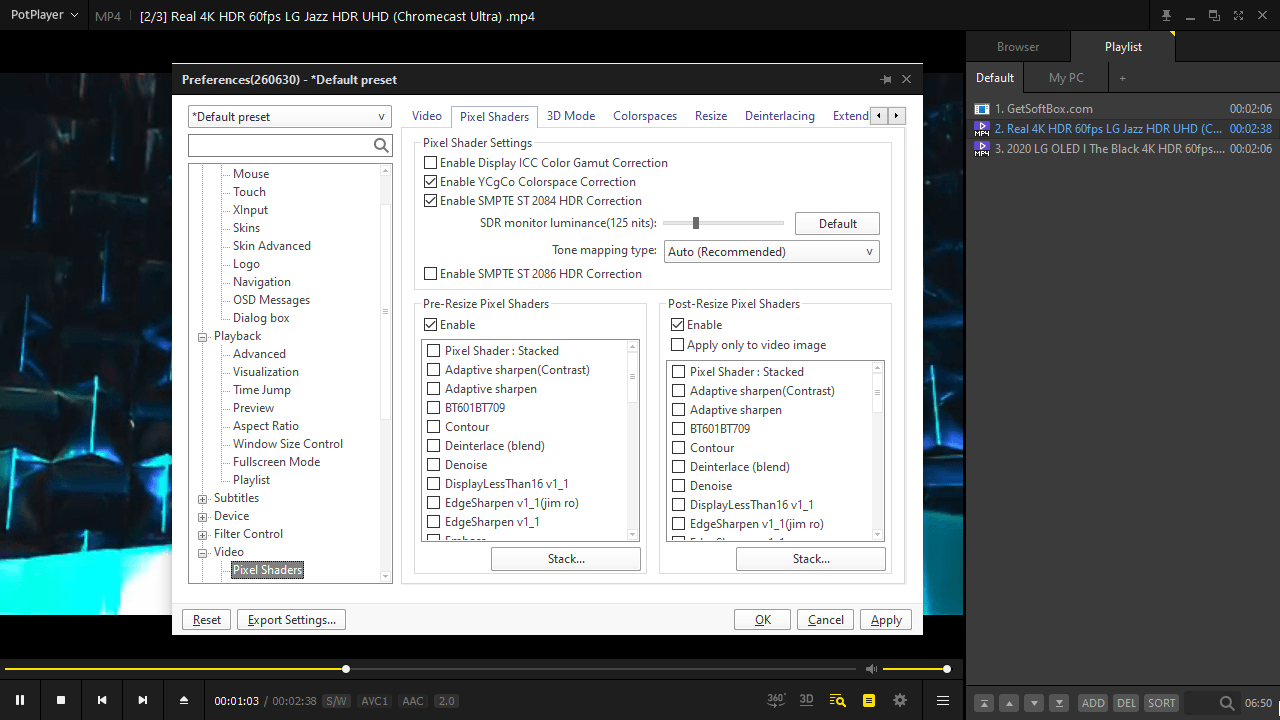The height and width of the screenshot is (720, 1280).
Task: Expand the Subtitles tree node
Action: coord(203,499)
